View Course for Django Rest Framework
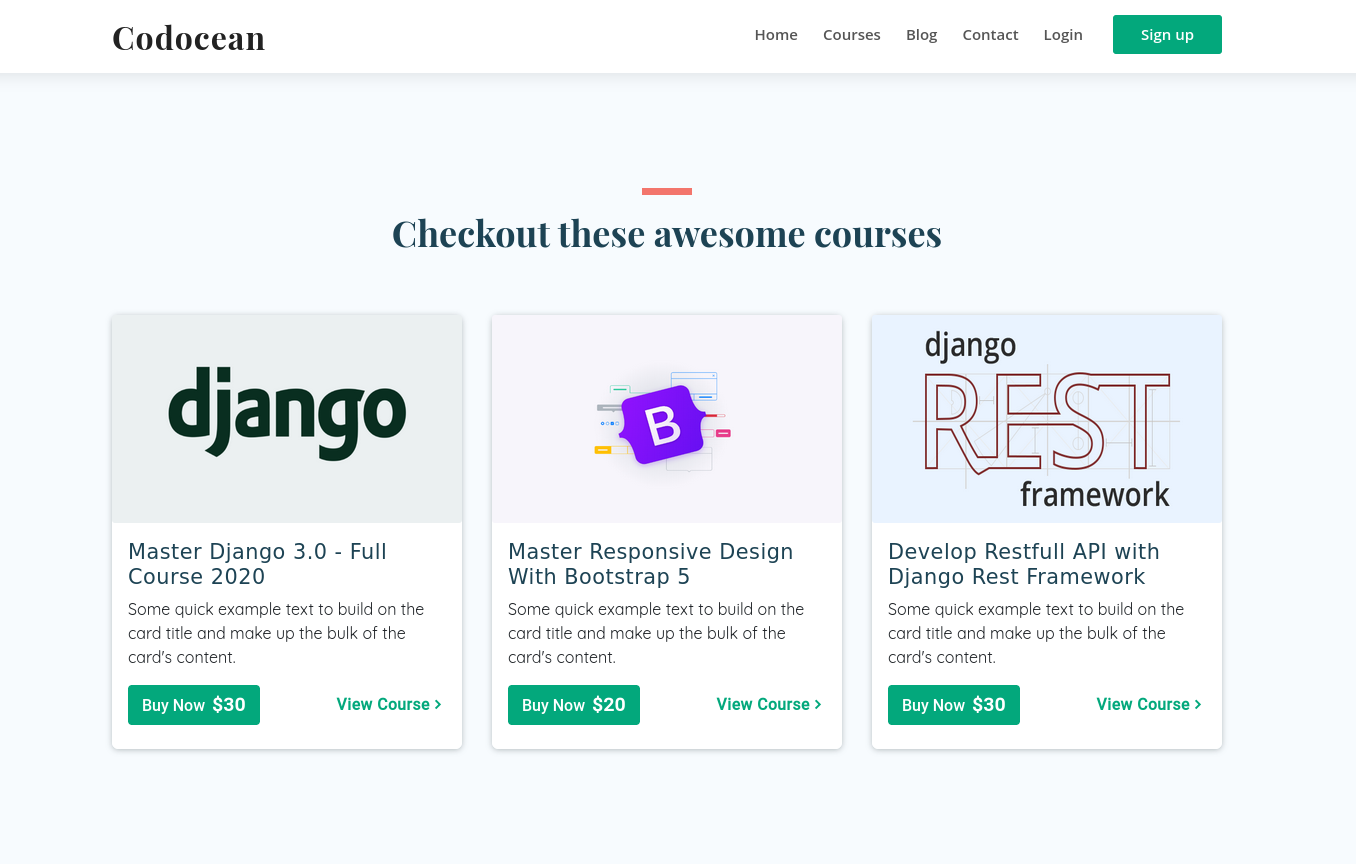 pyautogui.click(x=1149, y=704)
